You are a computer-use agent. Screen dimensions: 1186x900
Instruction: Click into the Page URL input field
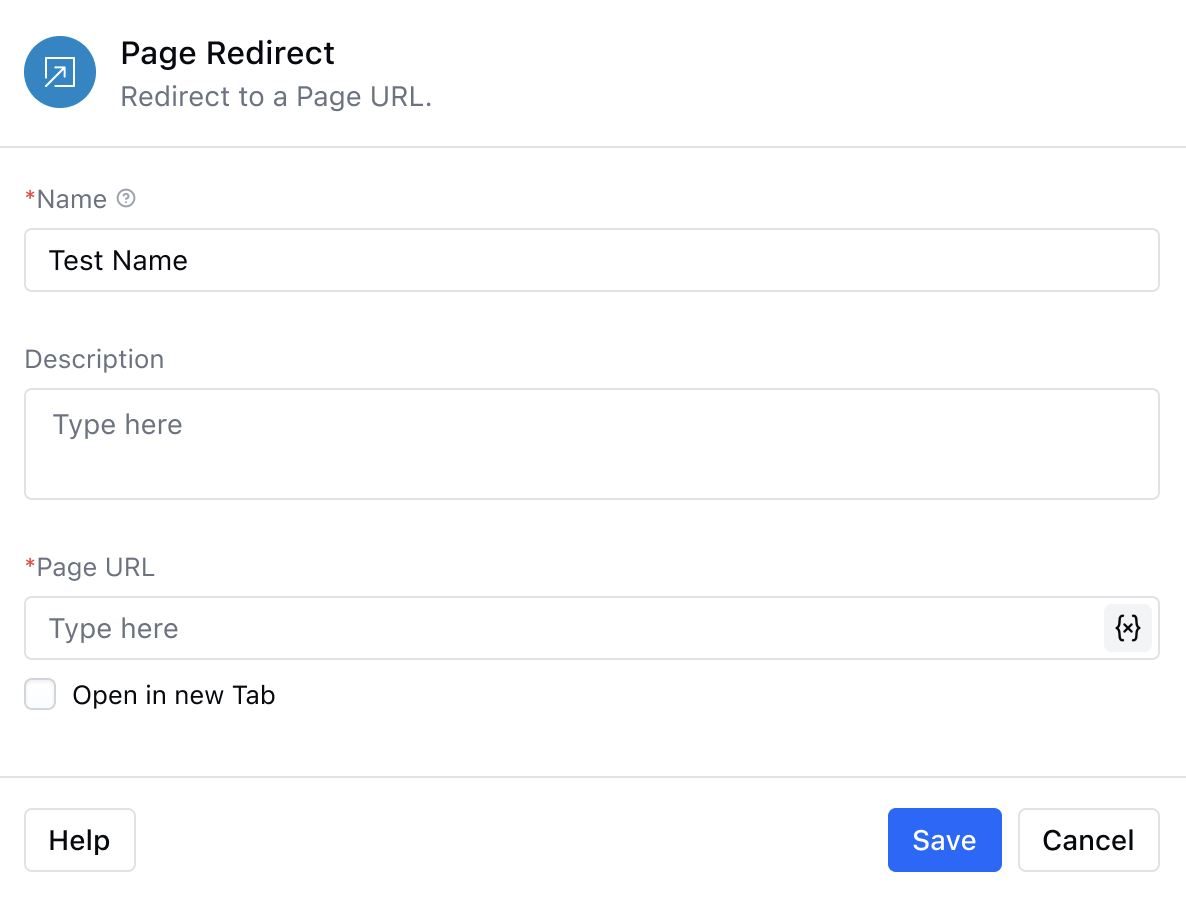(x=560, y=628)
